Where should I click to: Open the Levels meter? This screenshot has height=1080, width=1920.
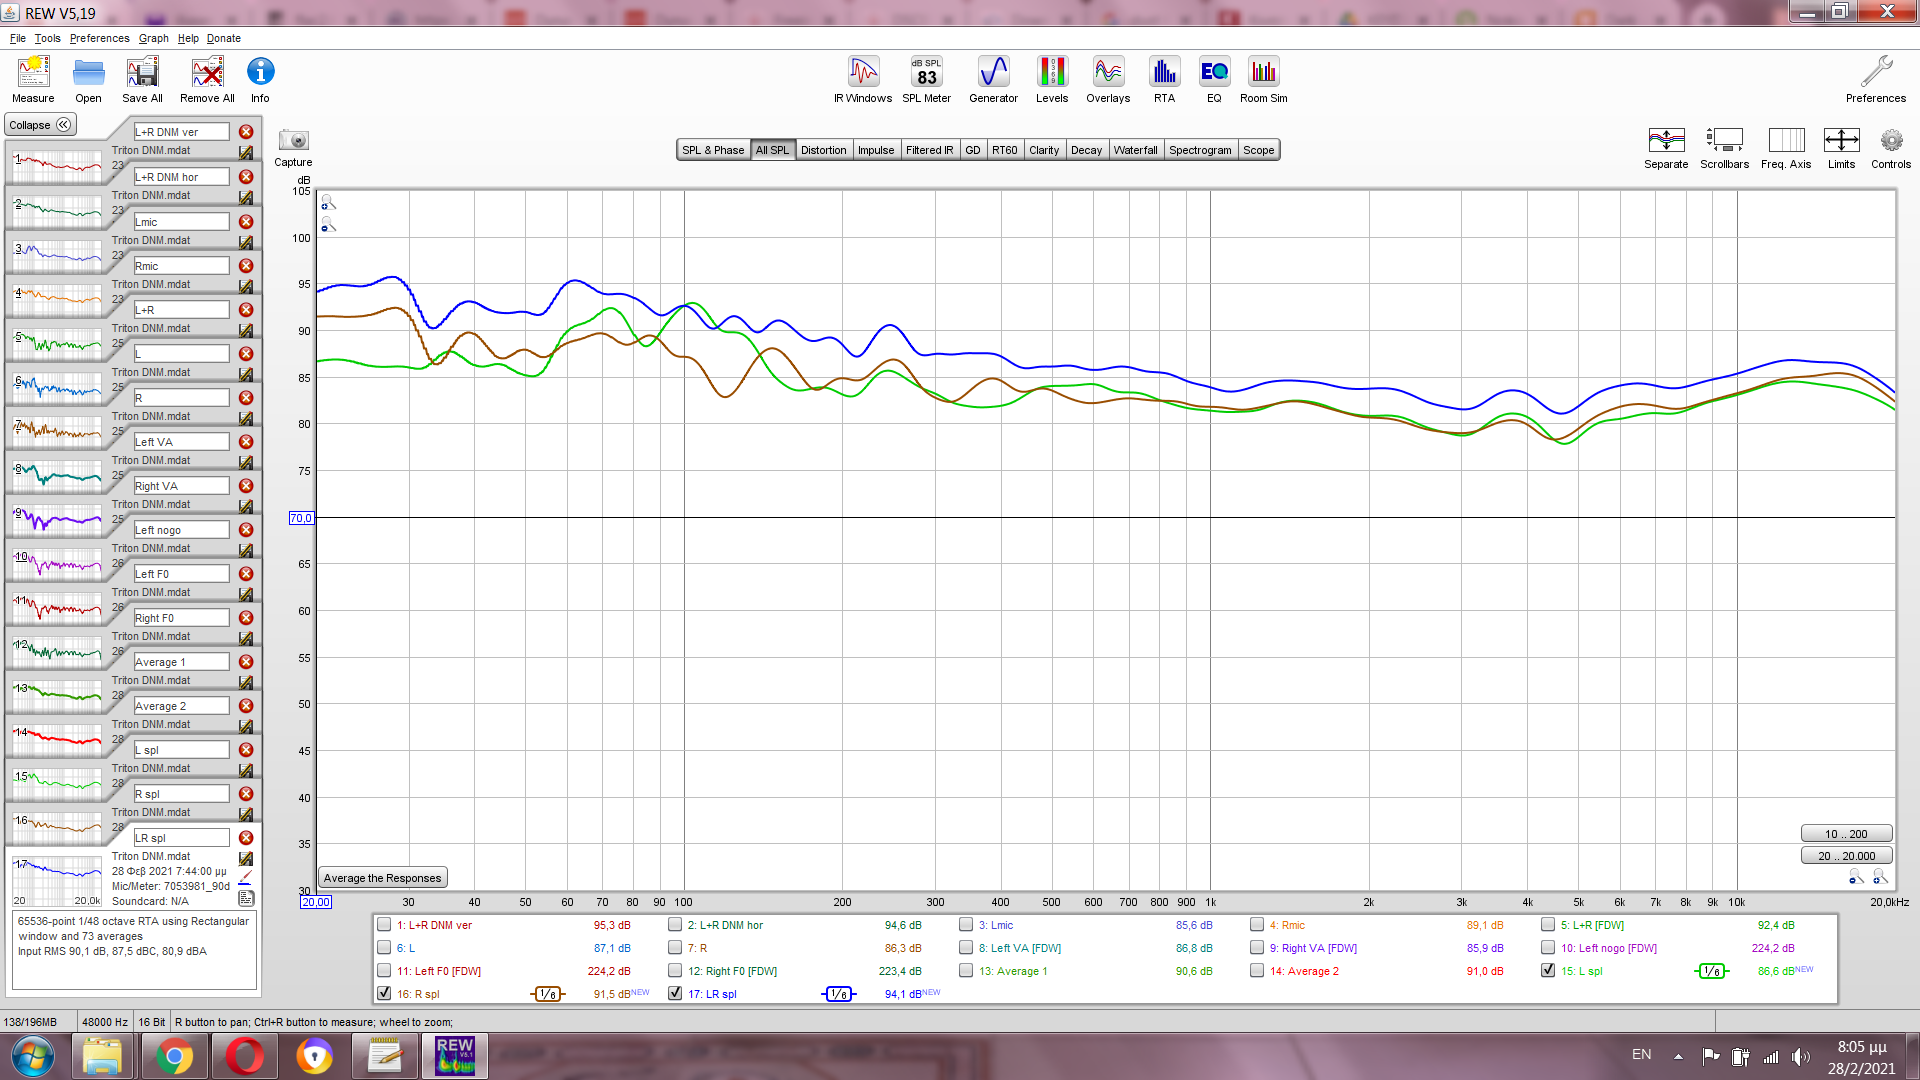1052,79
